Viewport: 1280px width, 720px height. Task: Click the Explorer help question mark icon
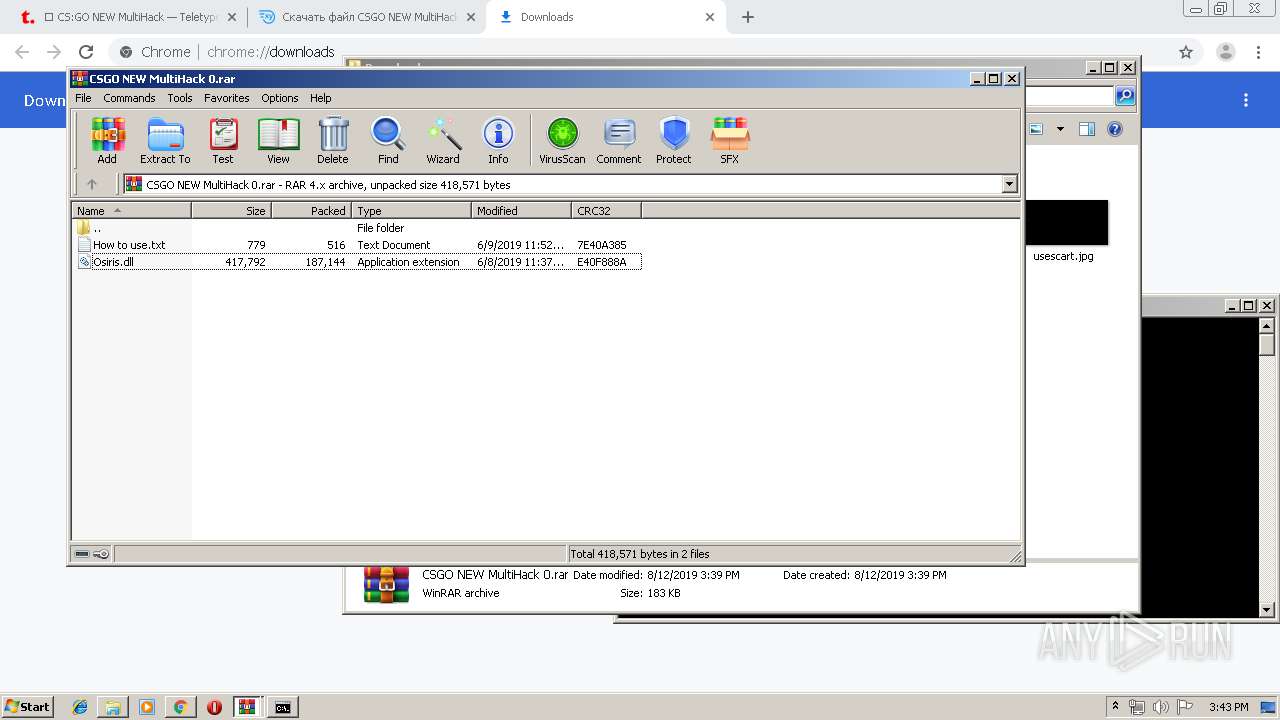1115,129
